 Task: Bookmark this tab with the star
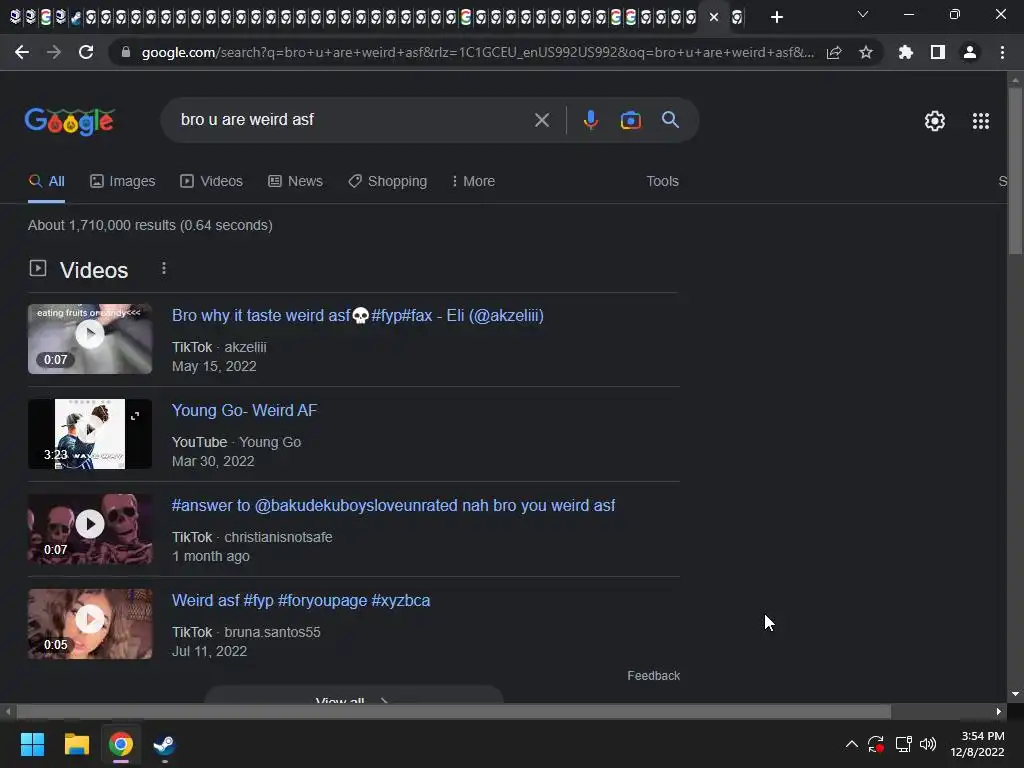pos(866,52)
